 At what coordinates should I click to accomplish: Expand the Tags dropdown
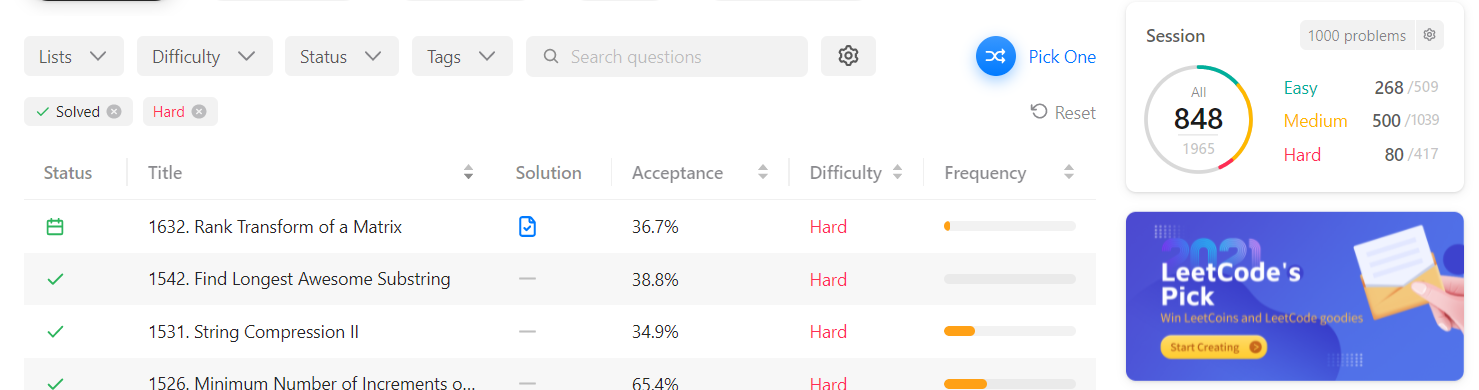(x=462, y=56)
